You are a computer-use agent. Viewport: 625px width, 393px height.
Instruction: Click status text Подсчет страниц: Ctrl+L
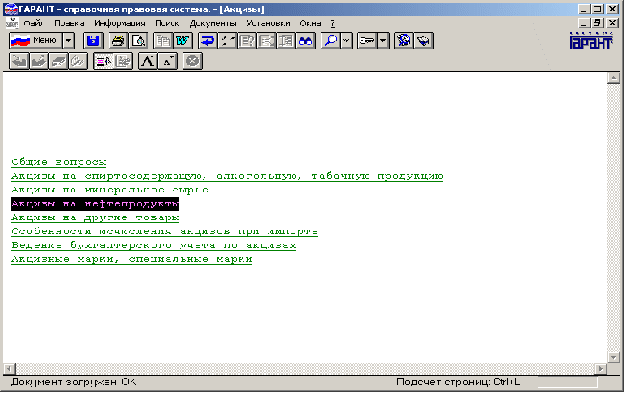coord(458,382)
